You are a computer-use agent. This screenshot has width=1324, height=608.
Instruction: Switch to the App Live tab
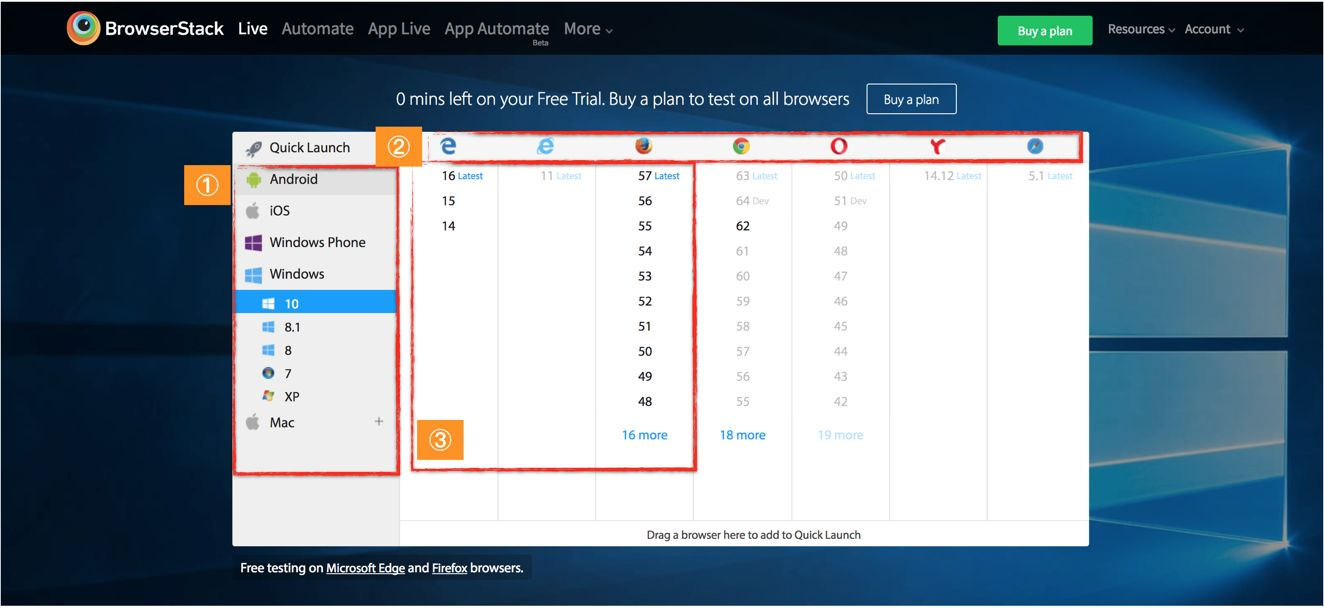399,29
